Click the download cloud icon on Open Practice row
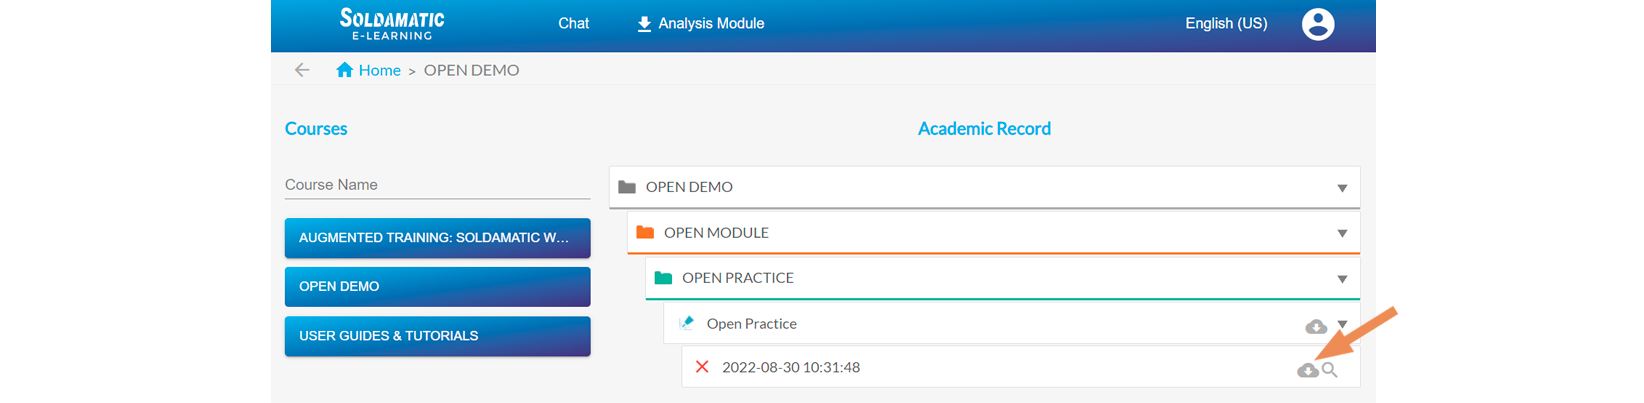The image size is (1644, 403). point(1315,326)
